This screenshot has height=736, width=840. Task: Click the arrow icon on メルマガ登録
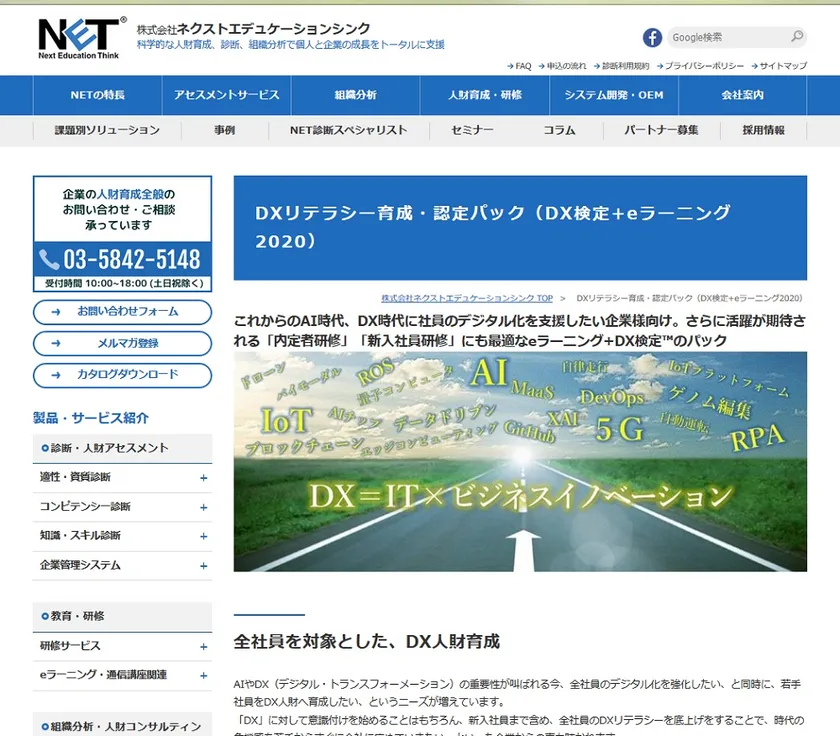pyautogui.click(x=56, y=343)
